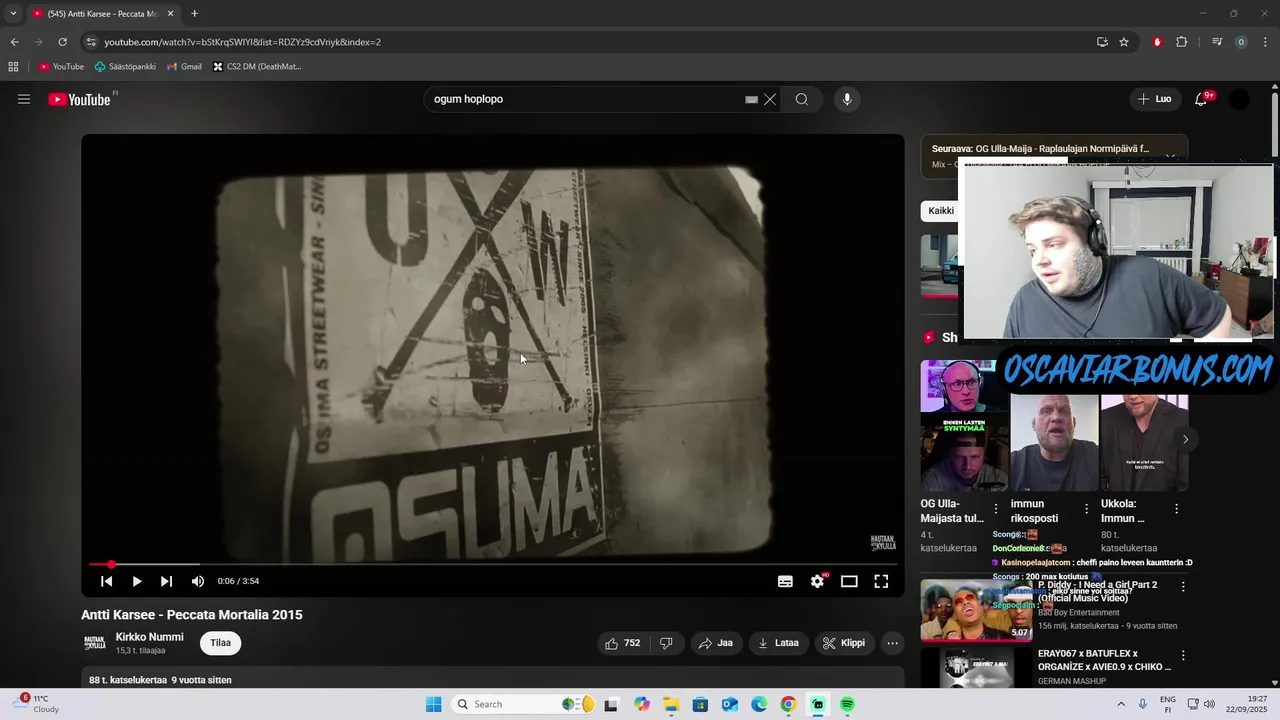Open the immun rikosposti short thumbnail
The width and height of the screenshot is (1280, 720).
1054,442
